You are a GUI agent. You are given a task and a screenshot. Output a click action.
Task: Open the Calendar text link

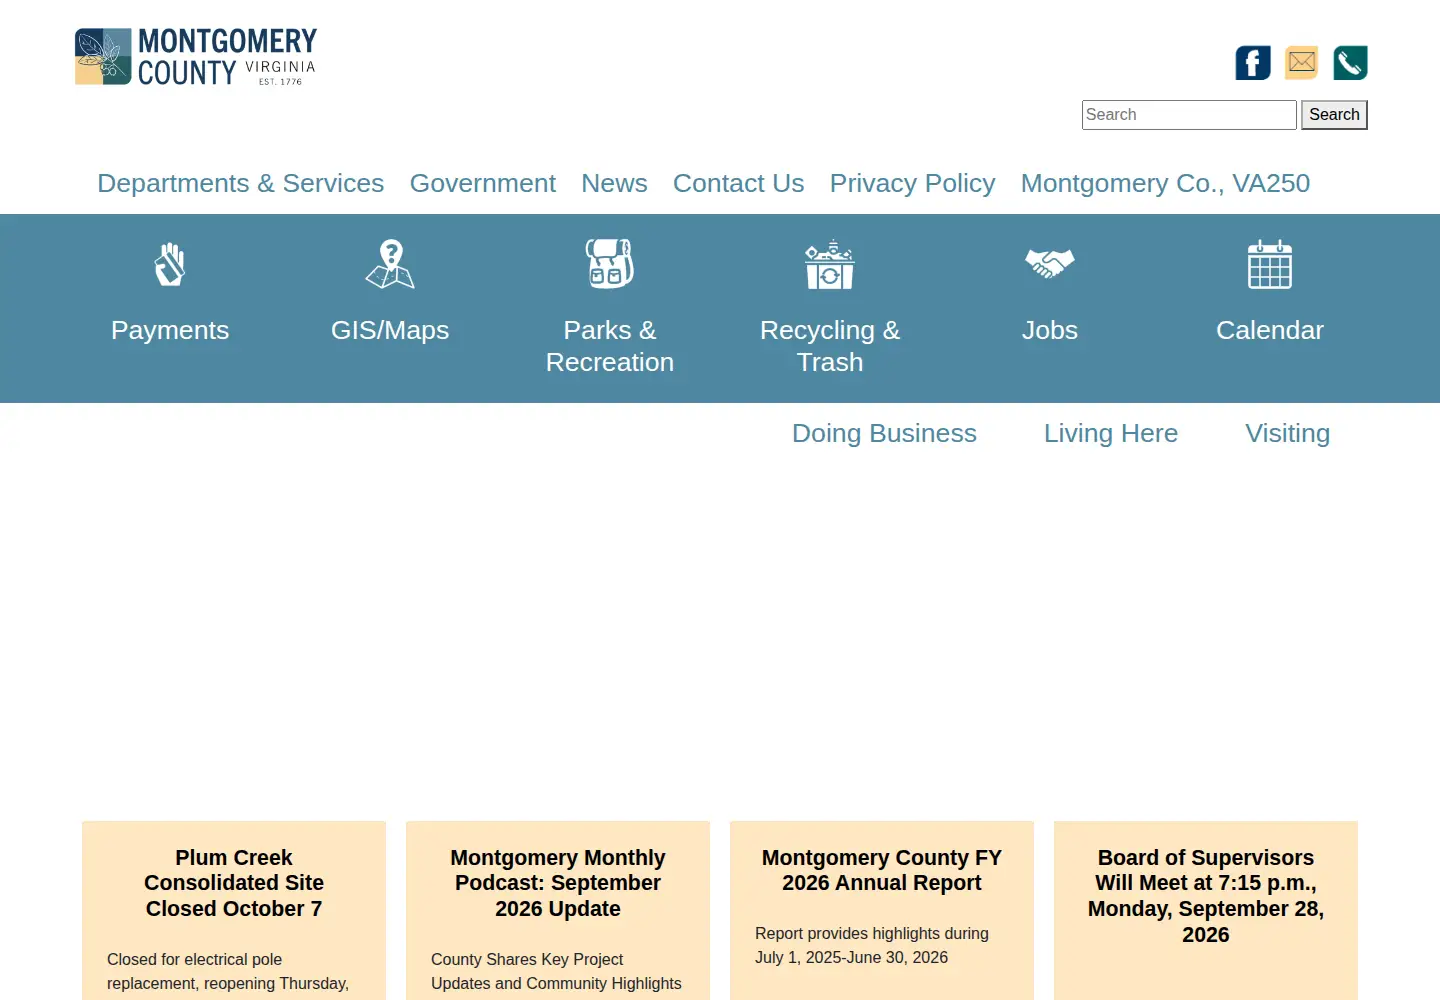1270,330
